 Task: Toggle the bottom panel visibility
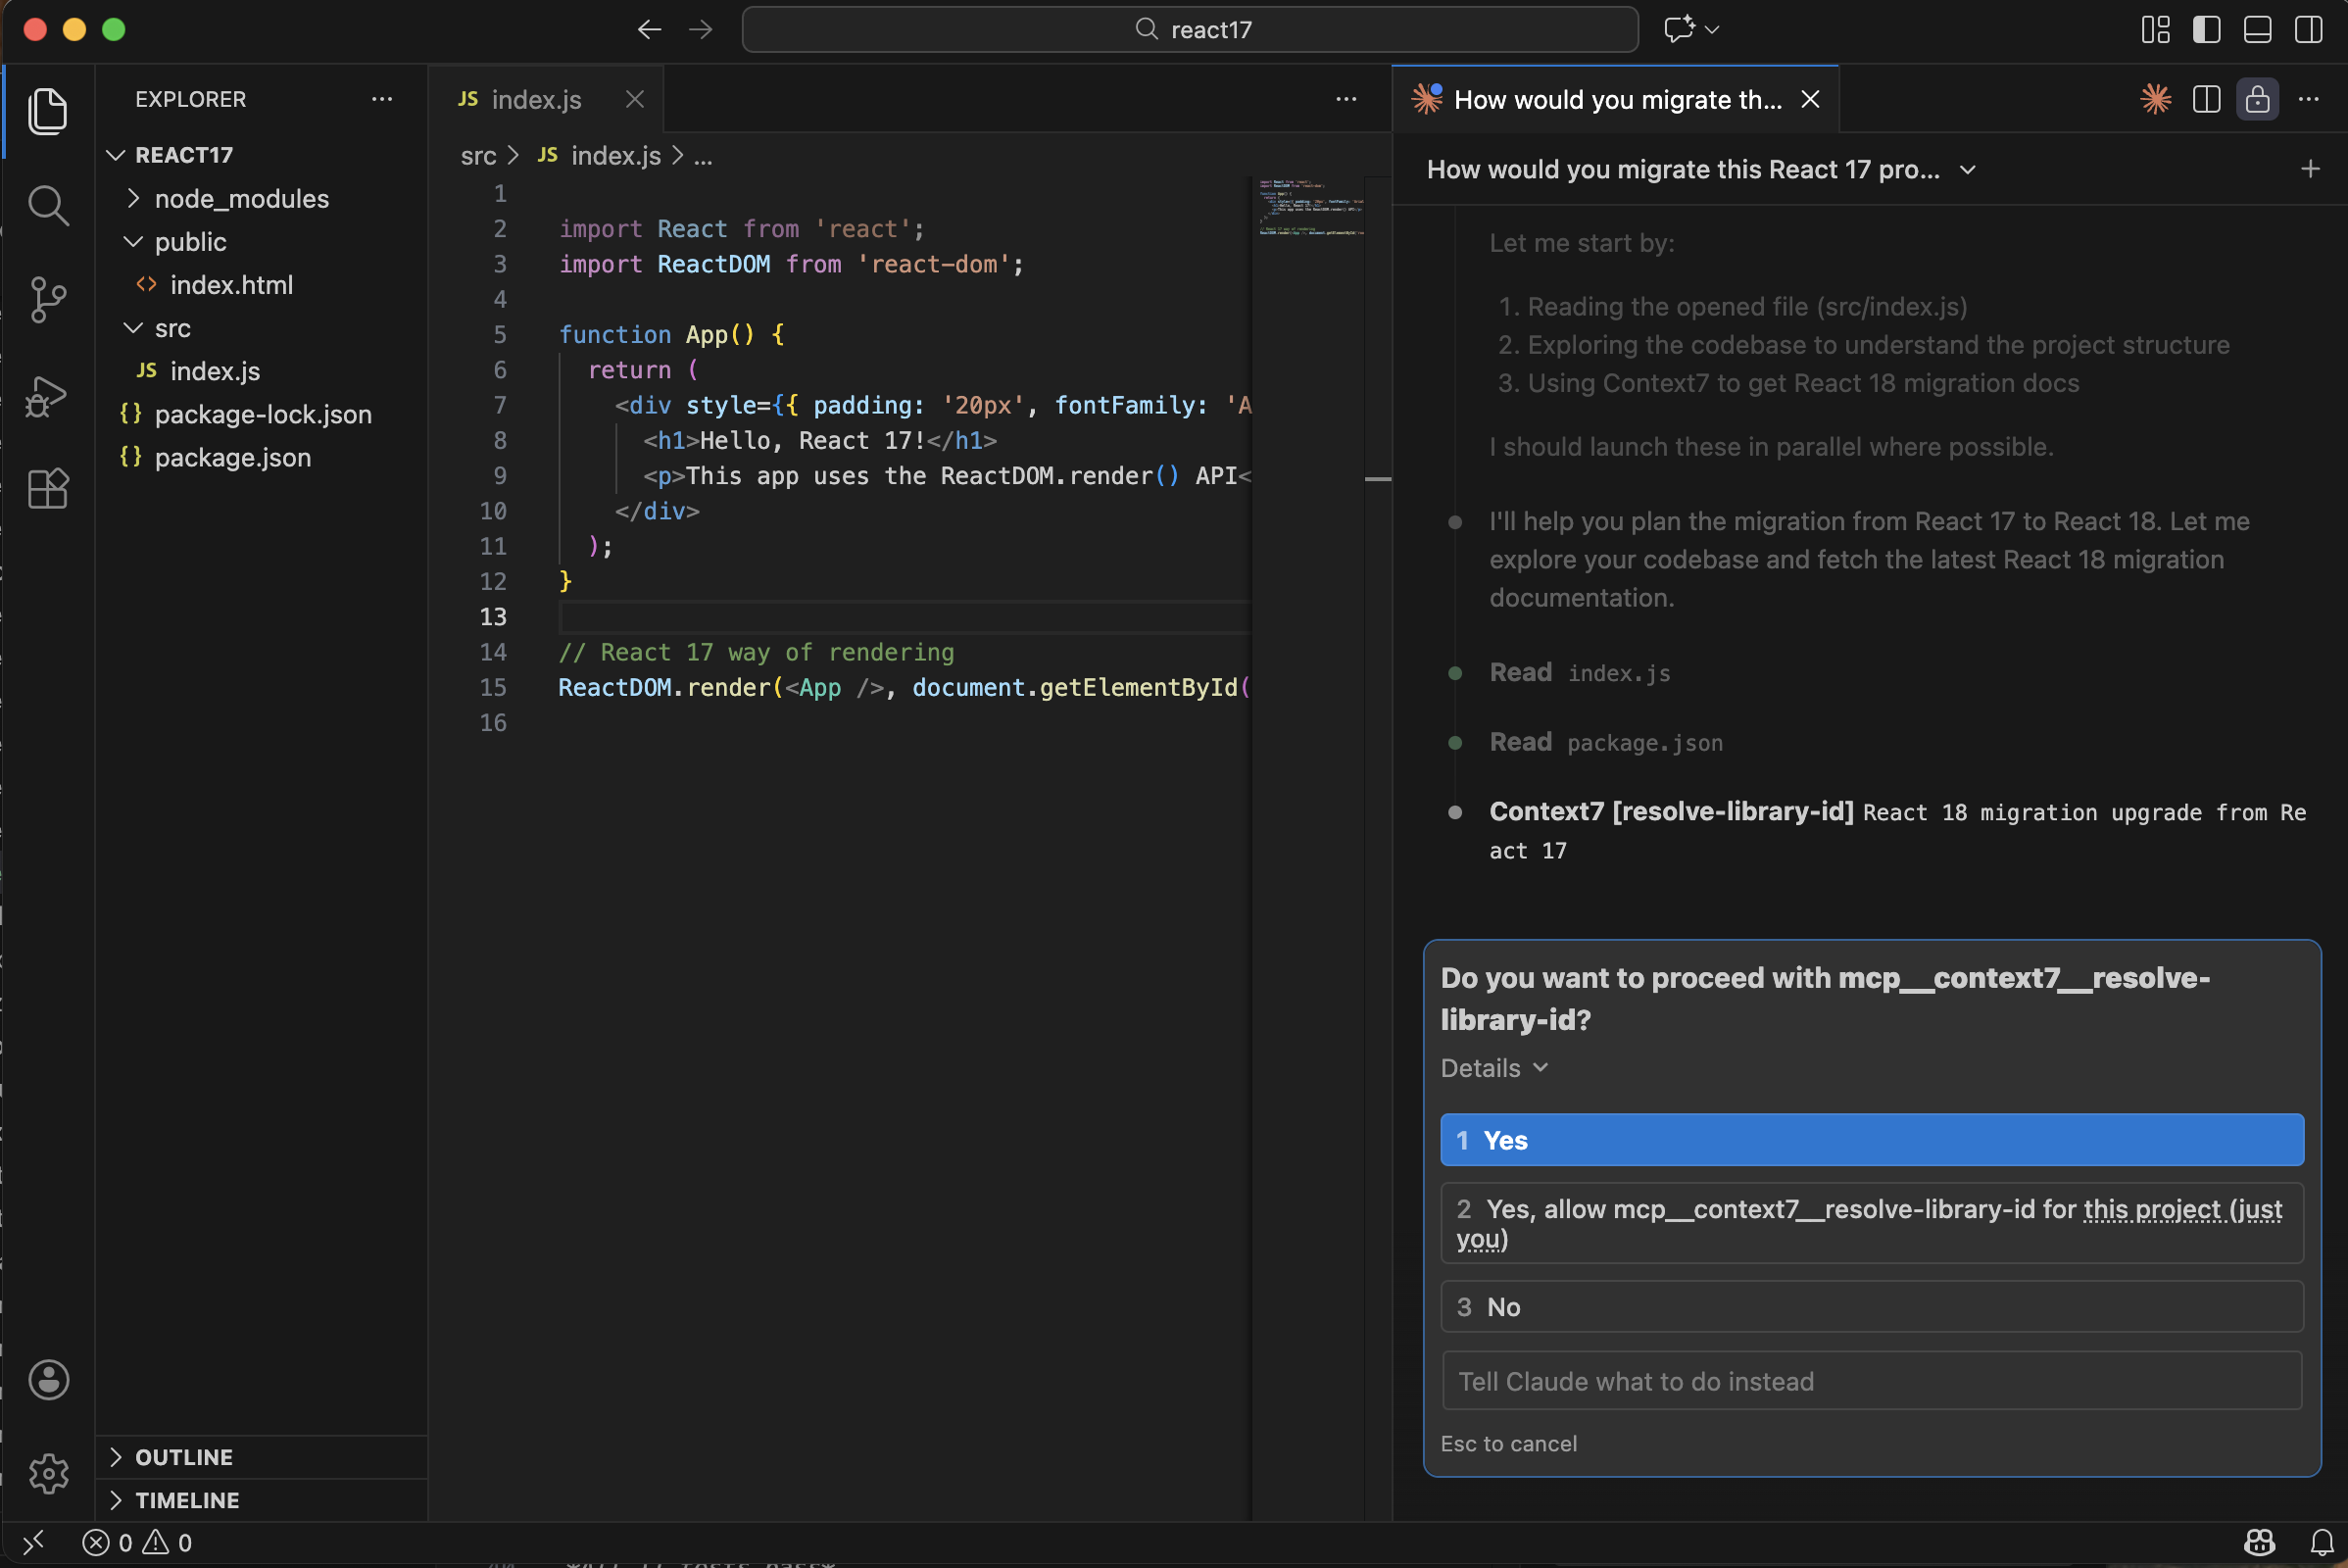(2257, 29)
